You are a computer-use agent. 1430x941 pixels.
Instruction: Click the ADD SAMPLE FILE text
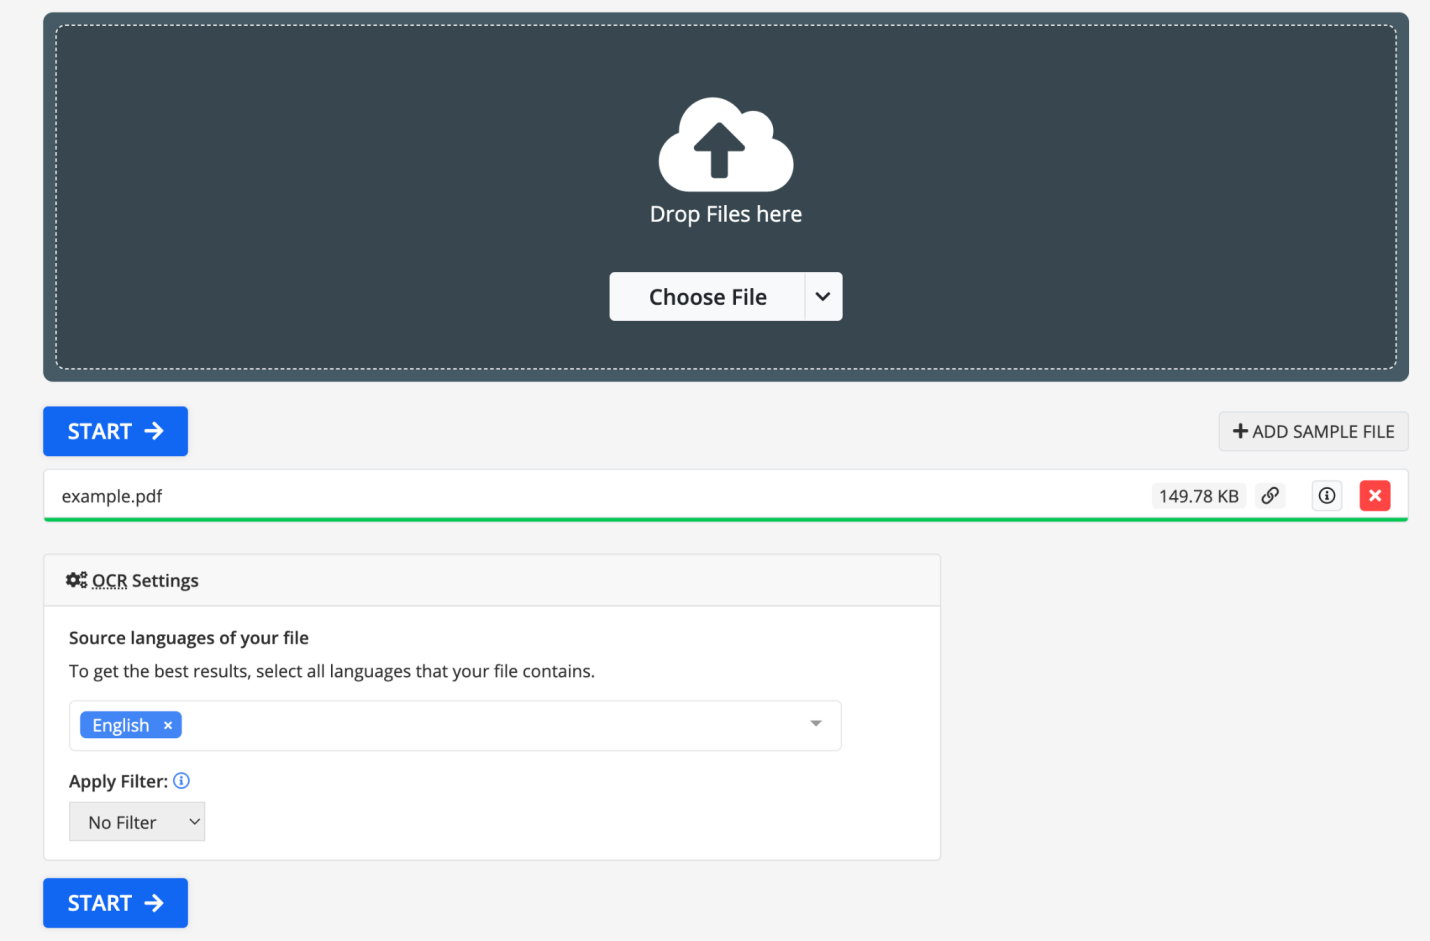point(1322,432)
